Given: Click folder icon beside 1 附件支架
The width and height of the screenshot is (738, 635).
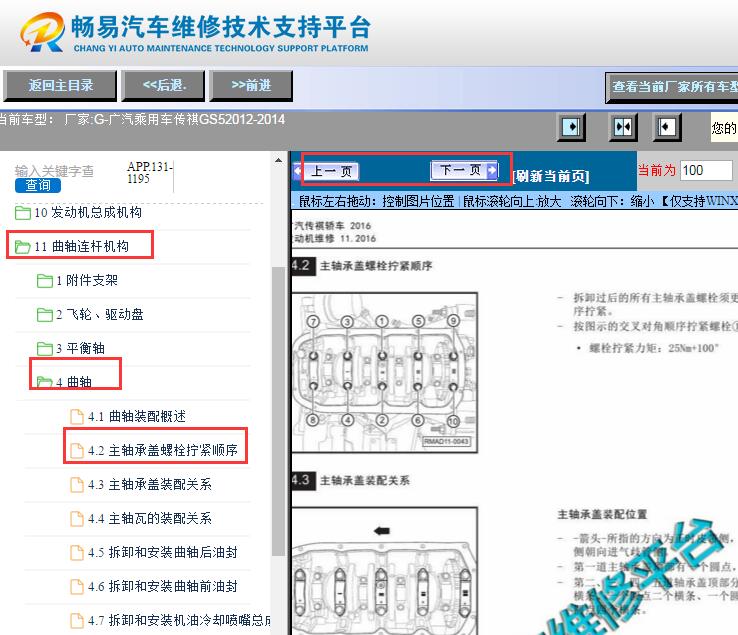Looking at the screenshot, I should 45,281.
